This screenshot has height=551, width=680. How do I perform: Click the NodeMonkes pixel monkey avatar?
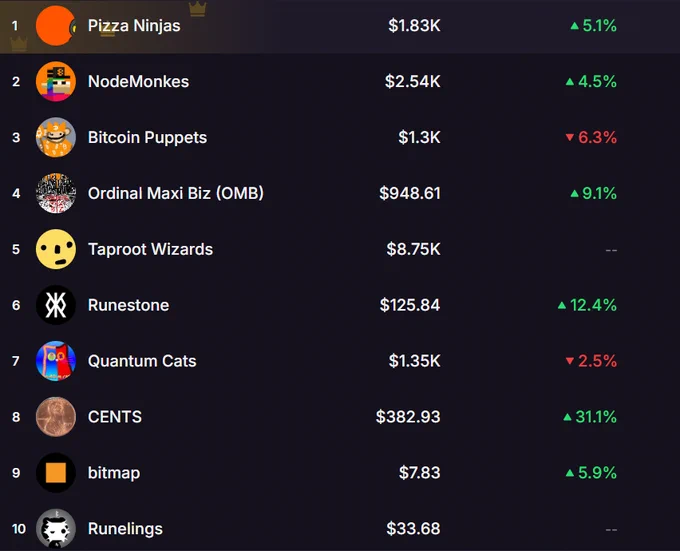click(56, 82)
